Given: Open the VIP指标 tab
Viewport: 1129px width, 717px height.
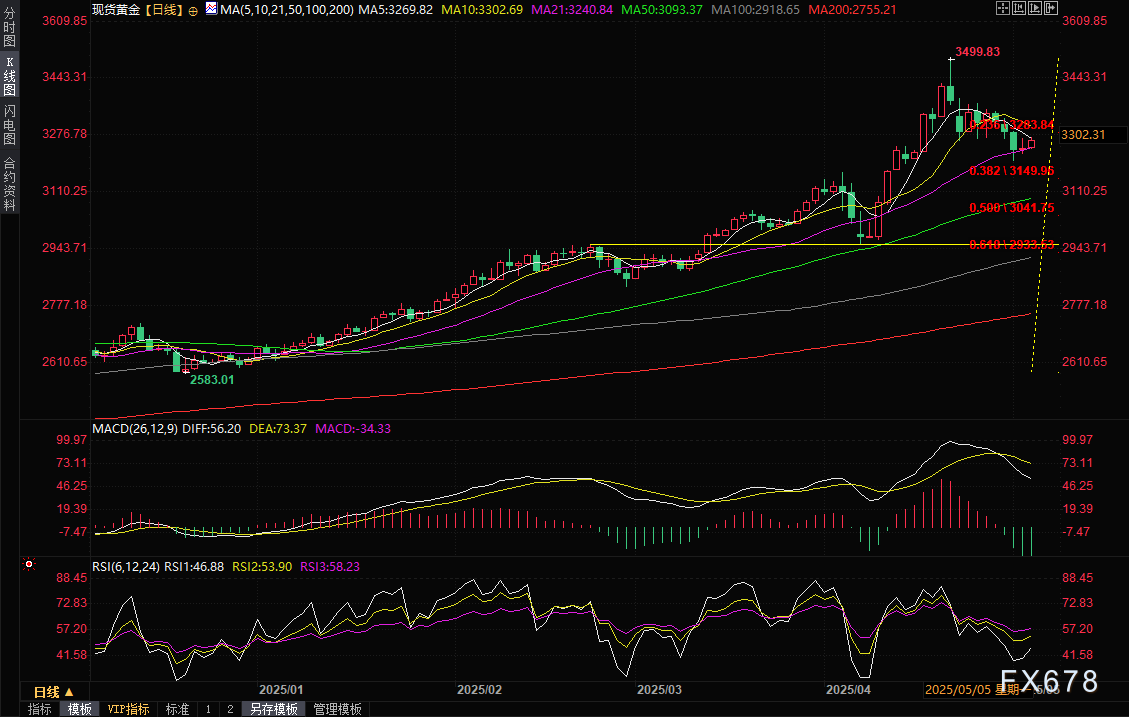Looking at the screenshot, I should point(128,709).
